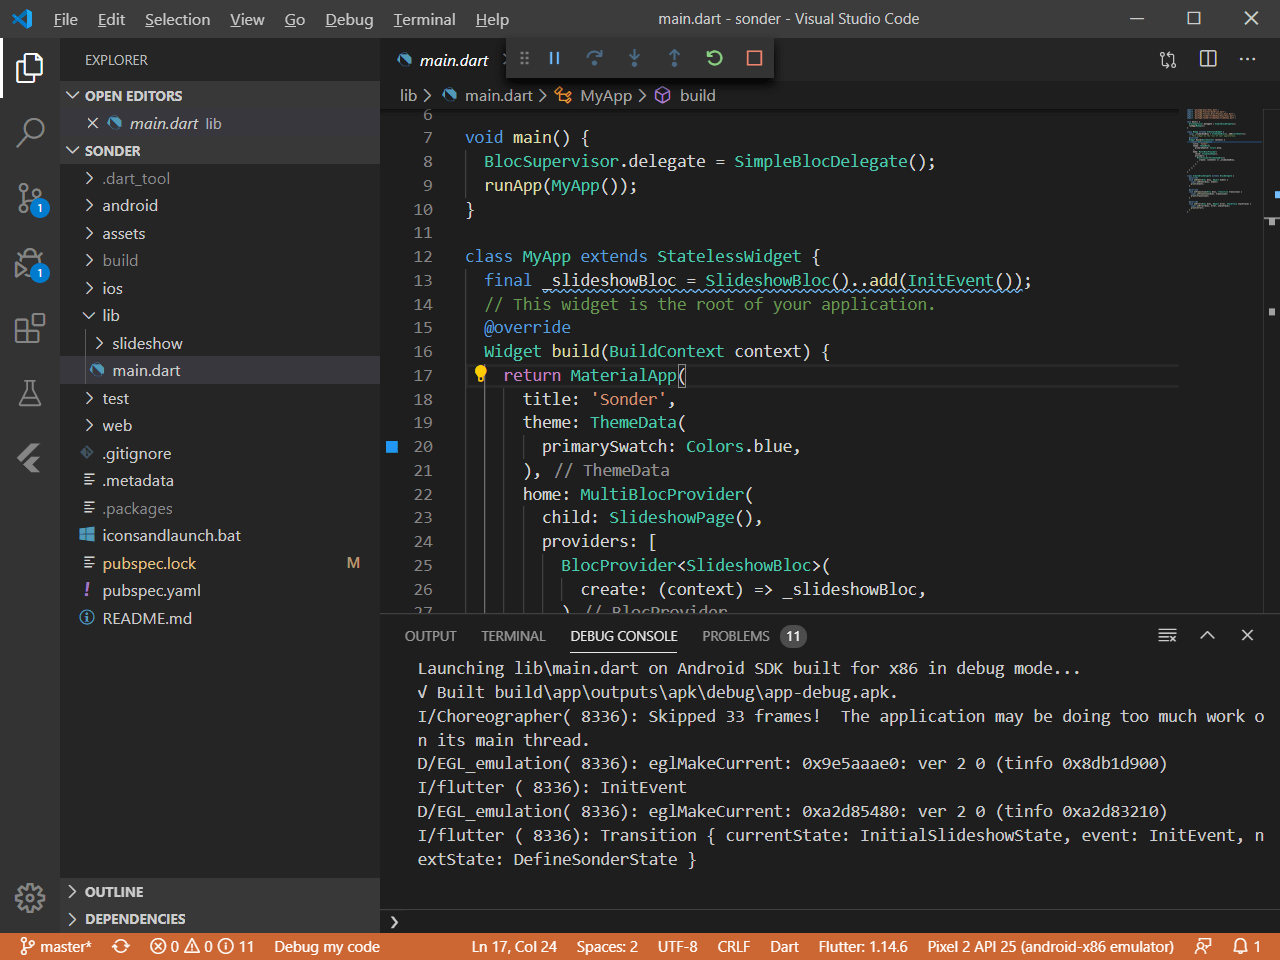The width and height of the screenshot is (1280, 960).
Task: Collapse the Sonder explorer tree
Action: pyautogui.click(x=72, y=150)
